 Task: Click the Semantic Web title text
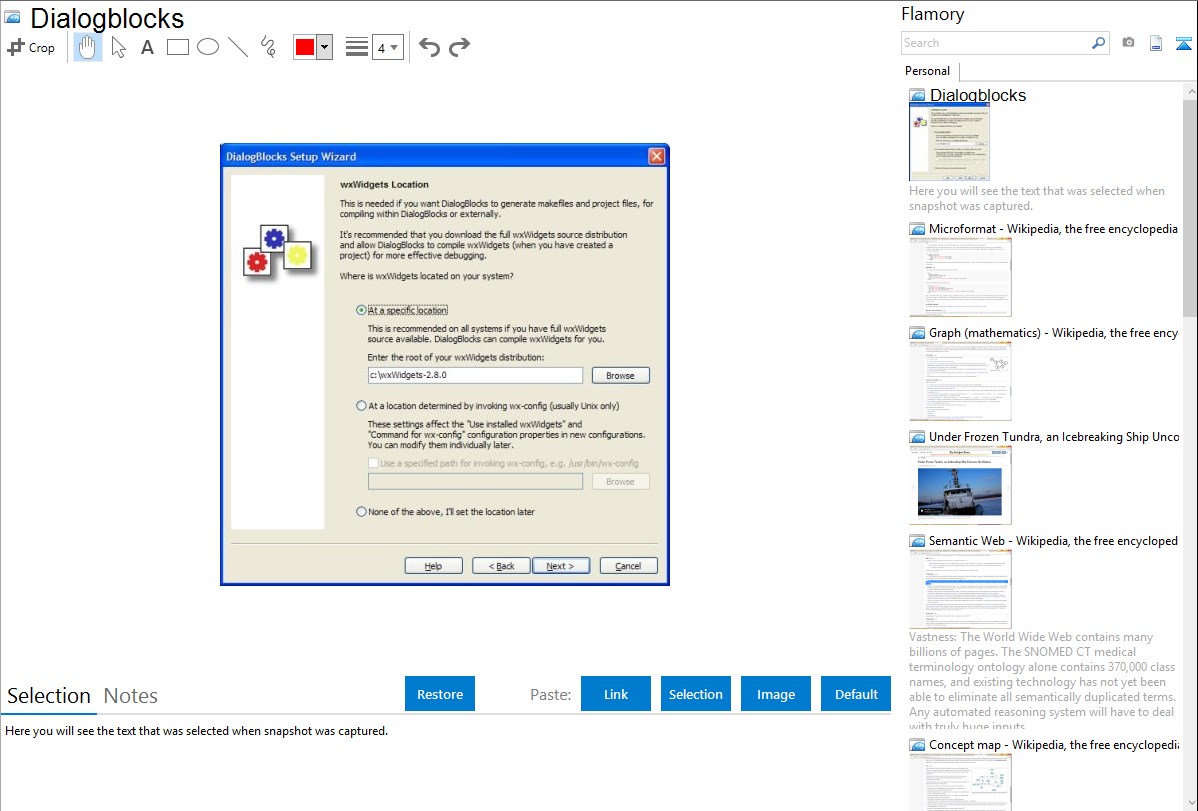tap(1053, 540)
